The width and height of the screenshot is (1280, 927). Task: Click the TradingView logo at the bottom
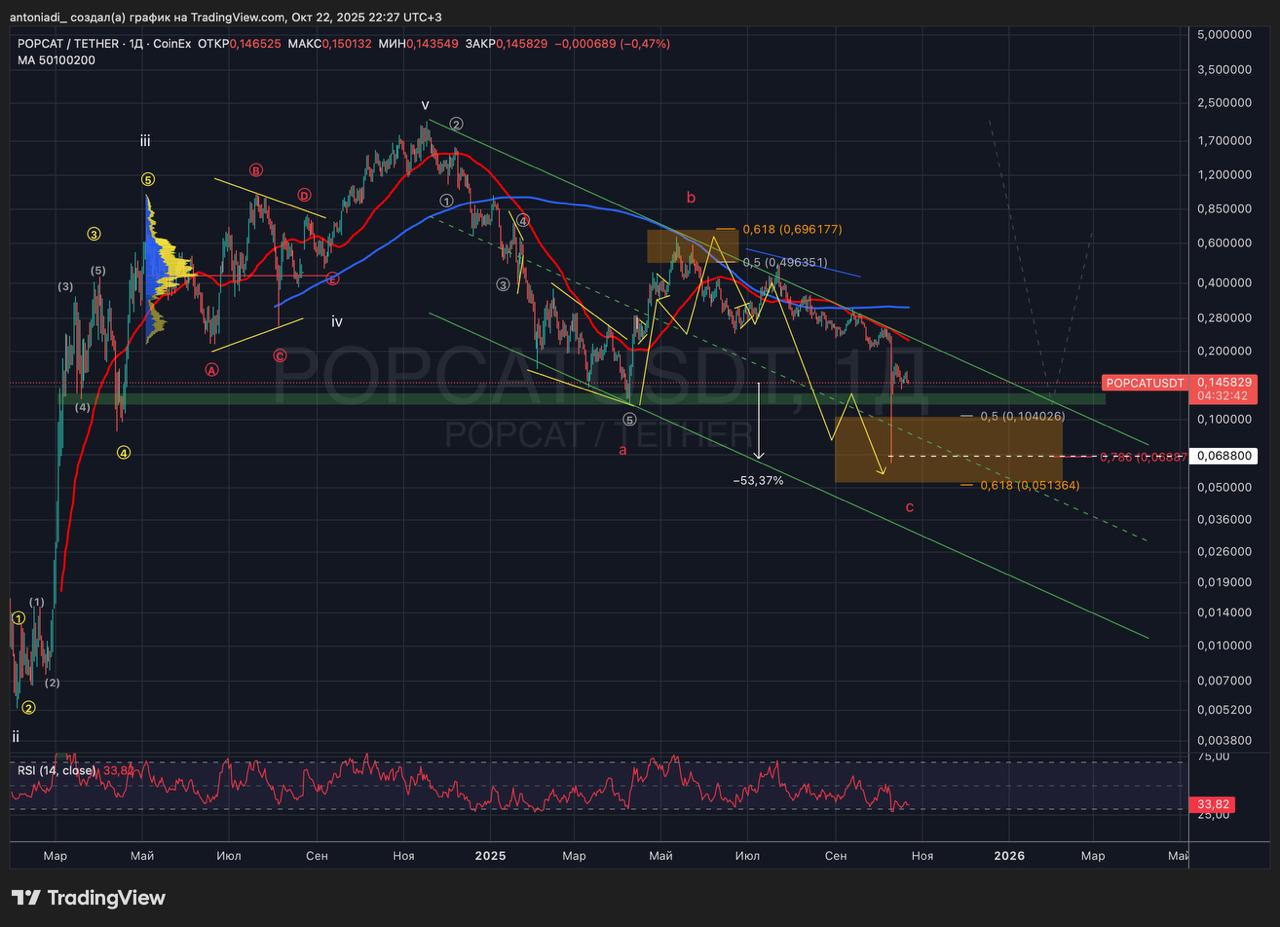88,898
